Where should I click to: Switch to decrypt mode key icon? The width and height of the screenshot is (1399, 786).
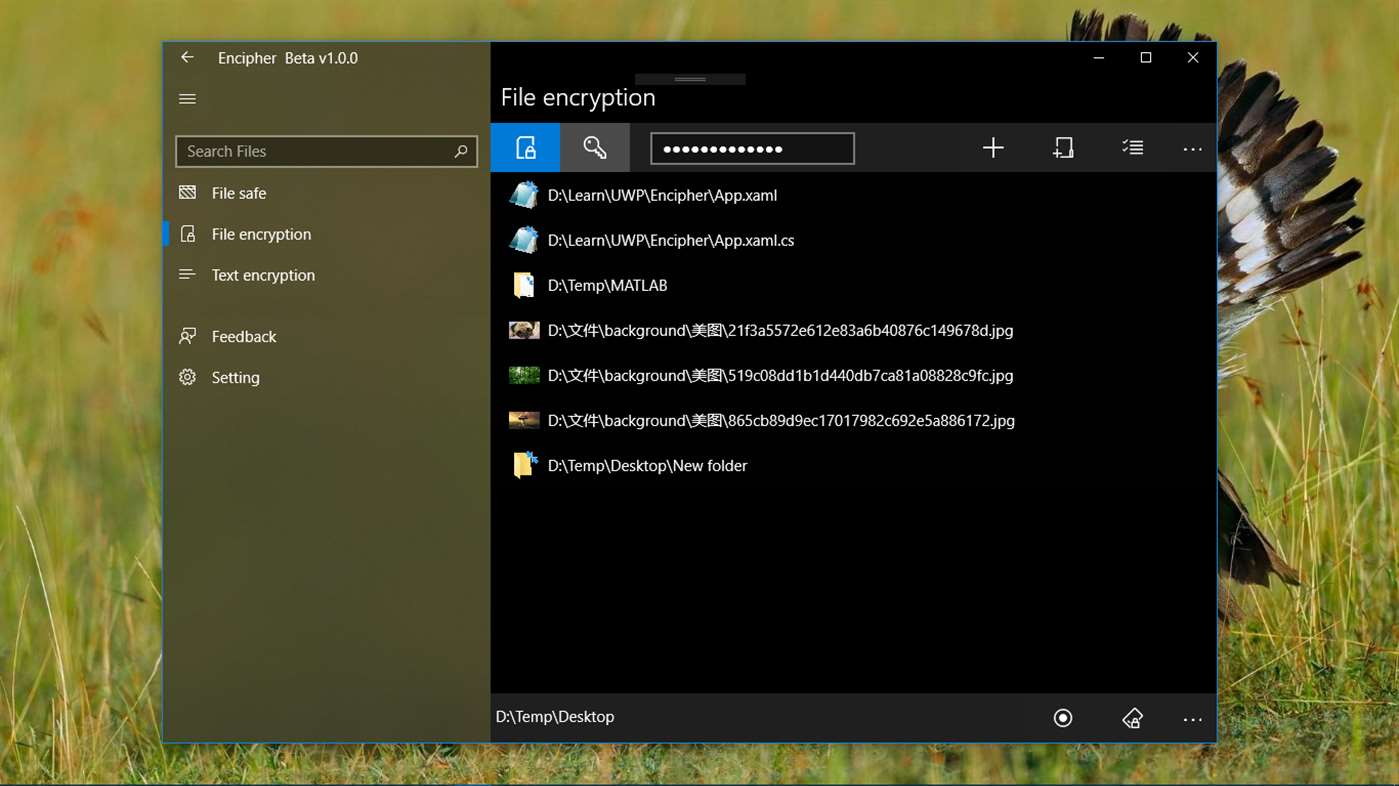[595, 148]
